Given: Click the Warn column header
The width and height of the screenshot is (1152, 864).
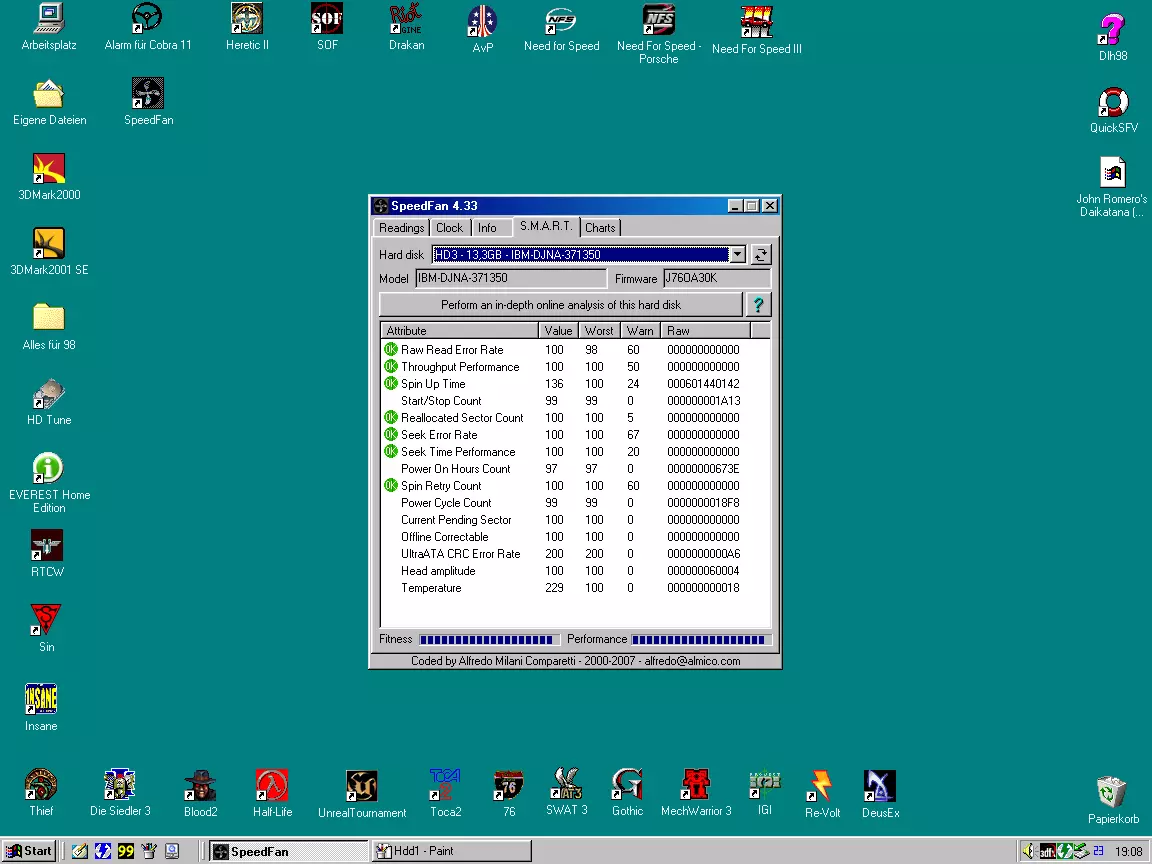Looking at the screenshot, I should click(x=640, y=331).
